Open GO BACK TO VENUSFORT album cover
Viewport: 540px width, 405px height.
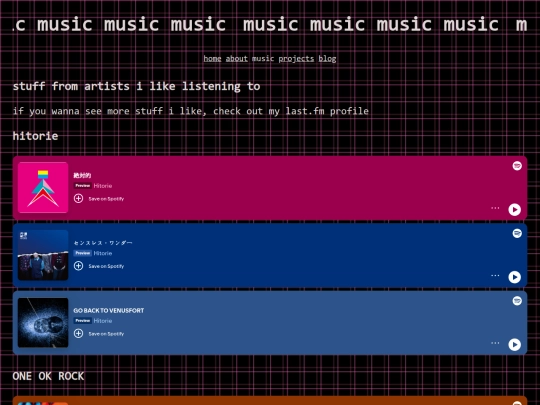coord(43,322)
